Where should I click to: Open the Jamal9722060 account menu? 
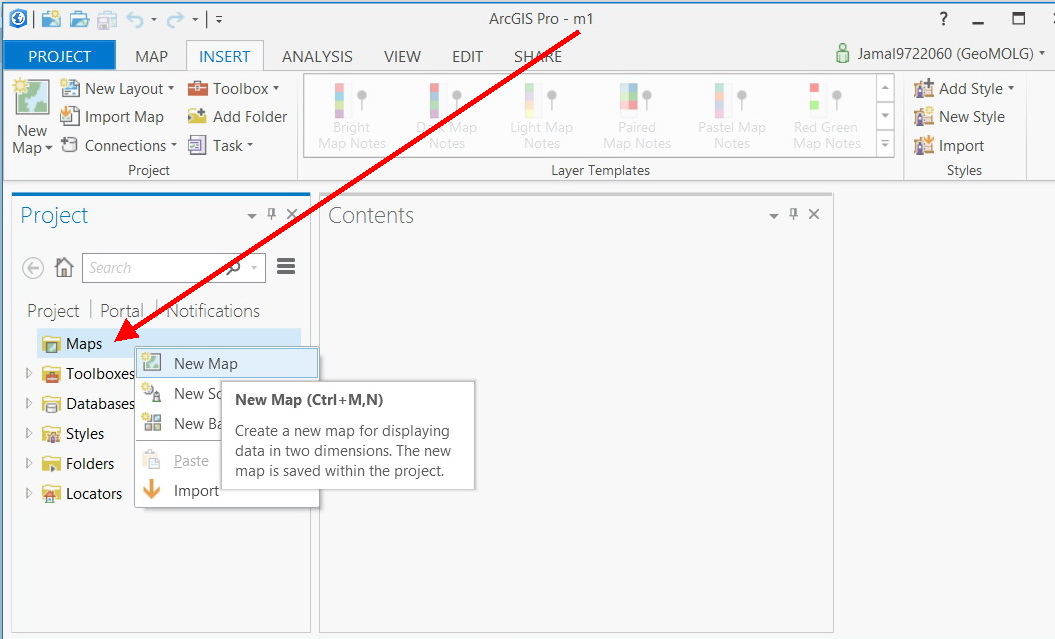[939, 54]
